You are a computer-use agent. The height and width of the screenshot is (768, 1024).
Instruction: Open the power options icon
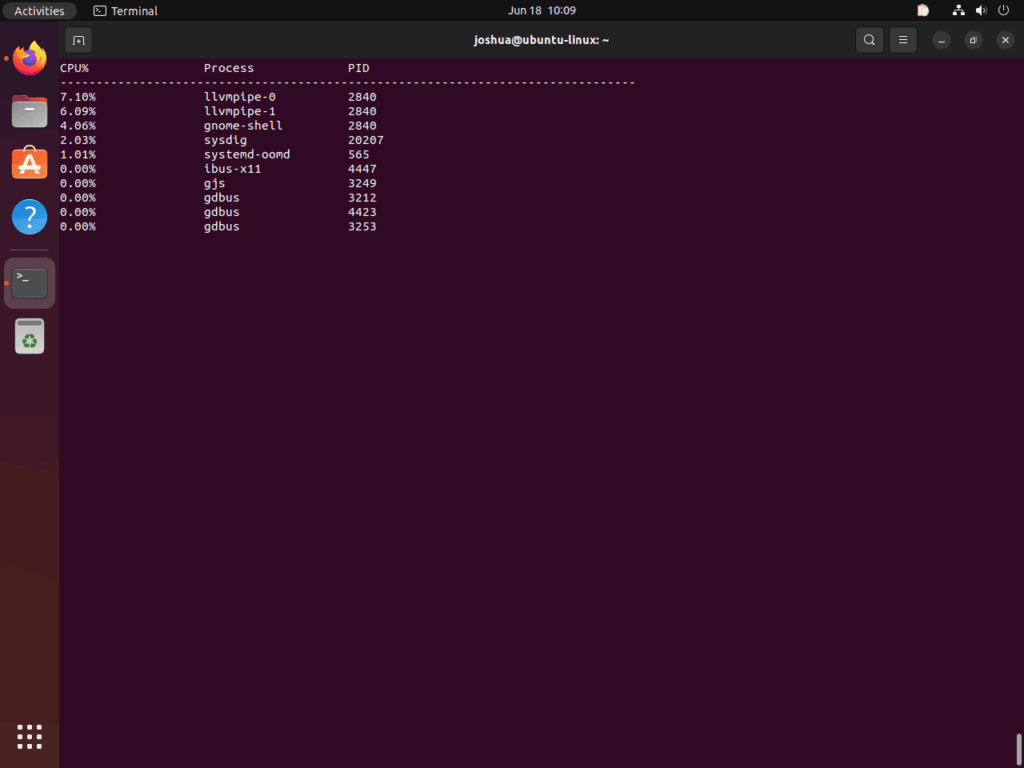coord(1003,10)
